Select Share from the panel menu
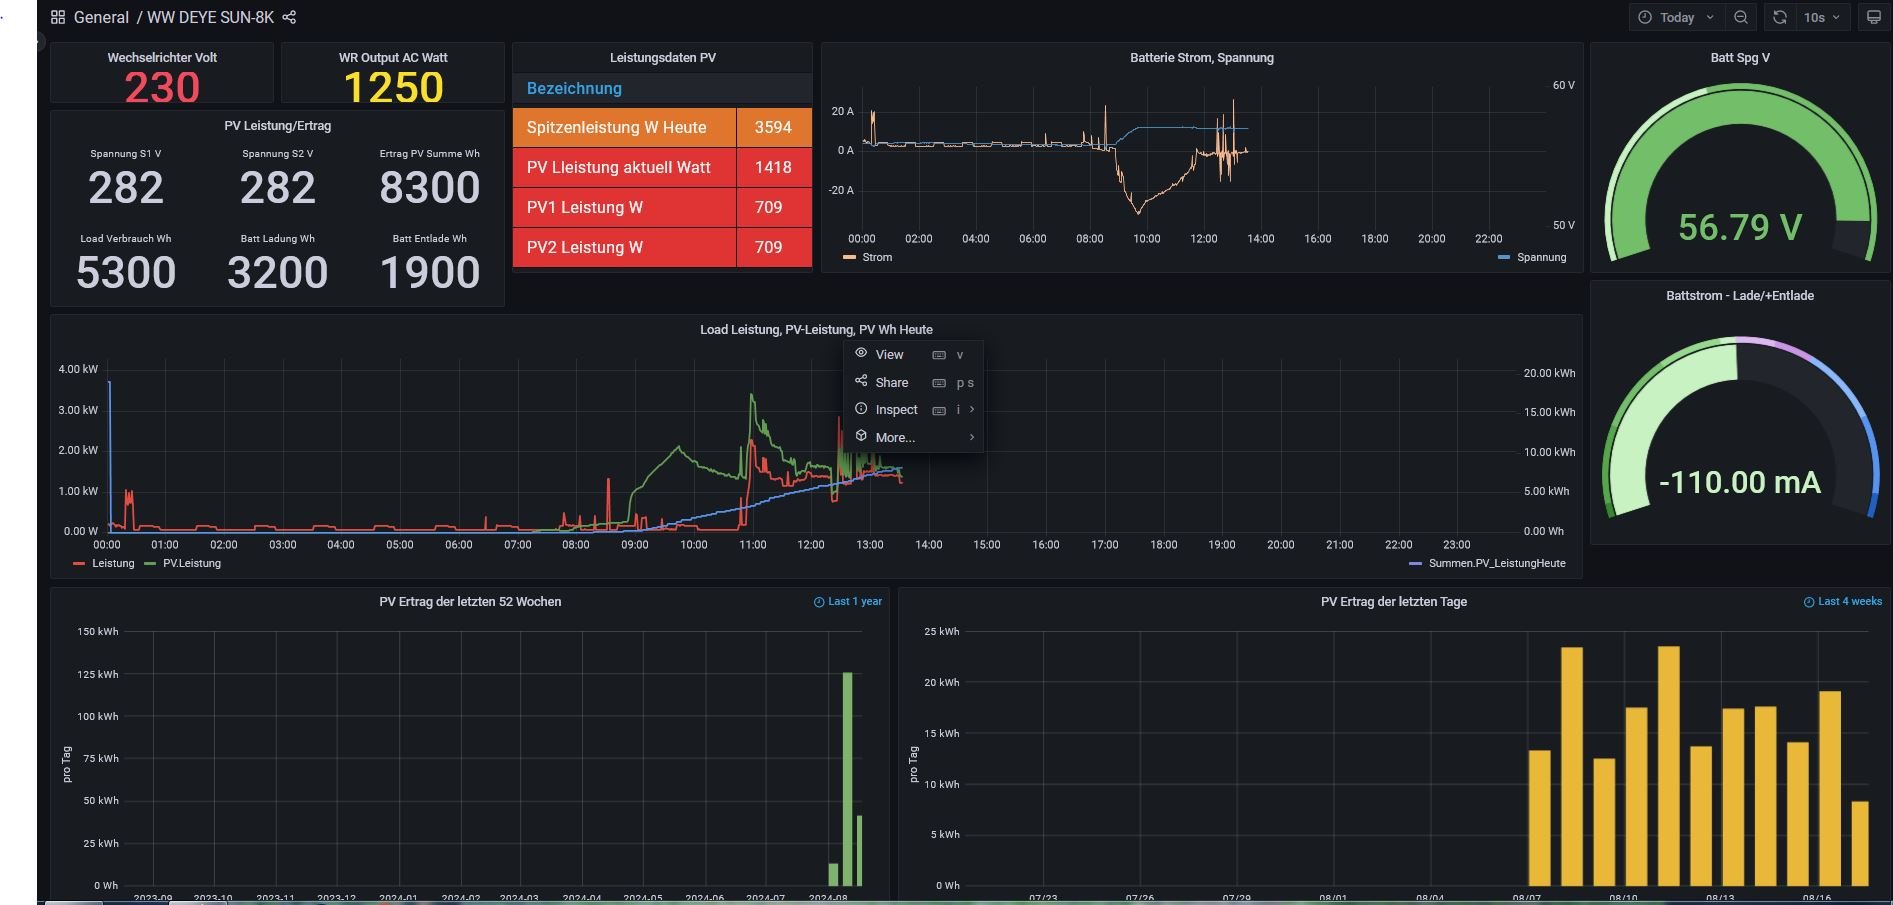1893x905 pixels. (891, 382)
